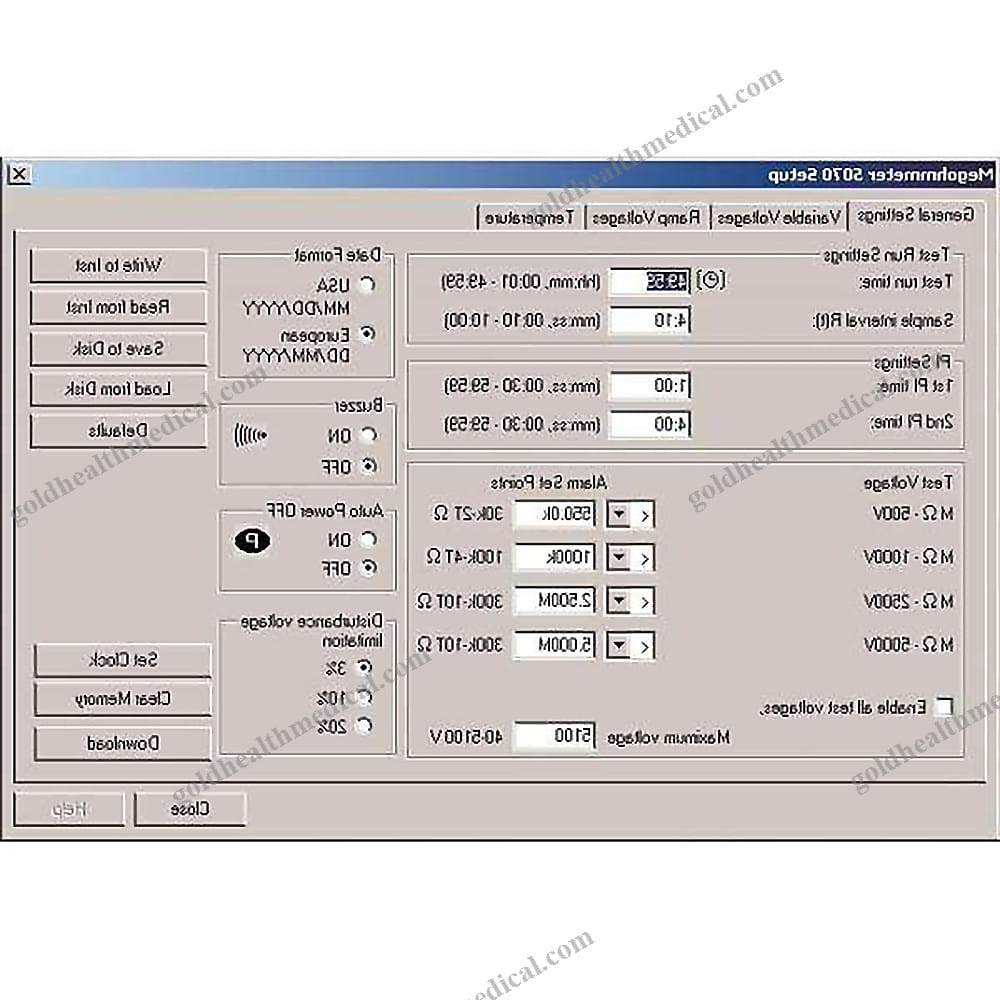
Task: Click the '30k-2T Ω' range text
Action: [468, 513]
